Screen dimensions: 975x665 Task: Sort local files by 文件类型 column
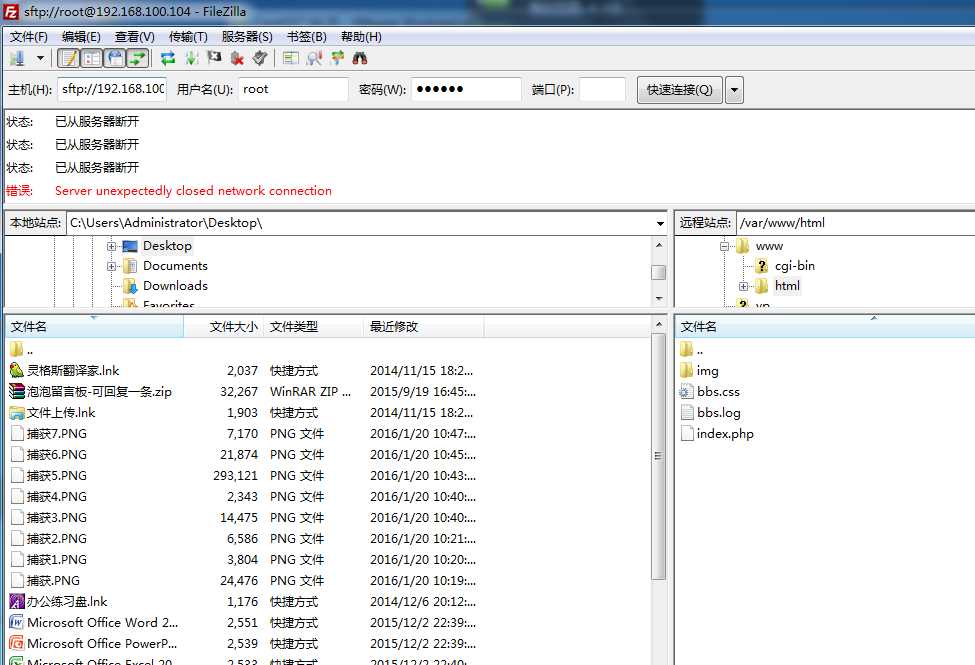click(x=313, y=327)
